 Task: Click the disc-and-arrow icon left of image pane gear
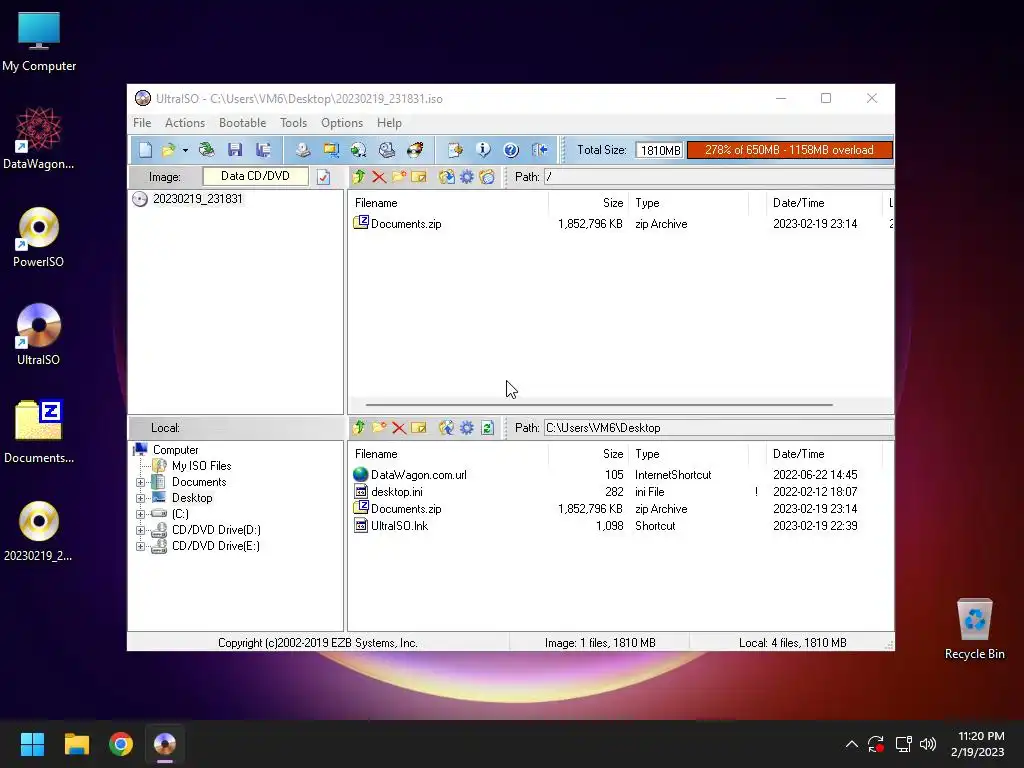point(447,177)
